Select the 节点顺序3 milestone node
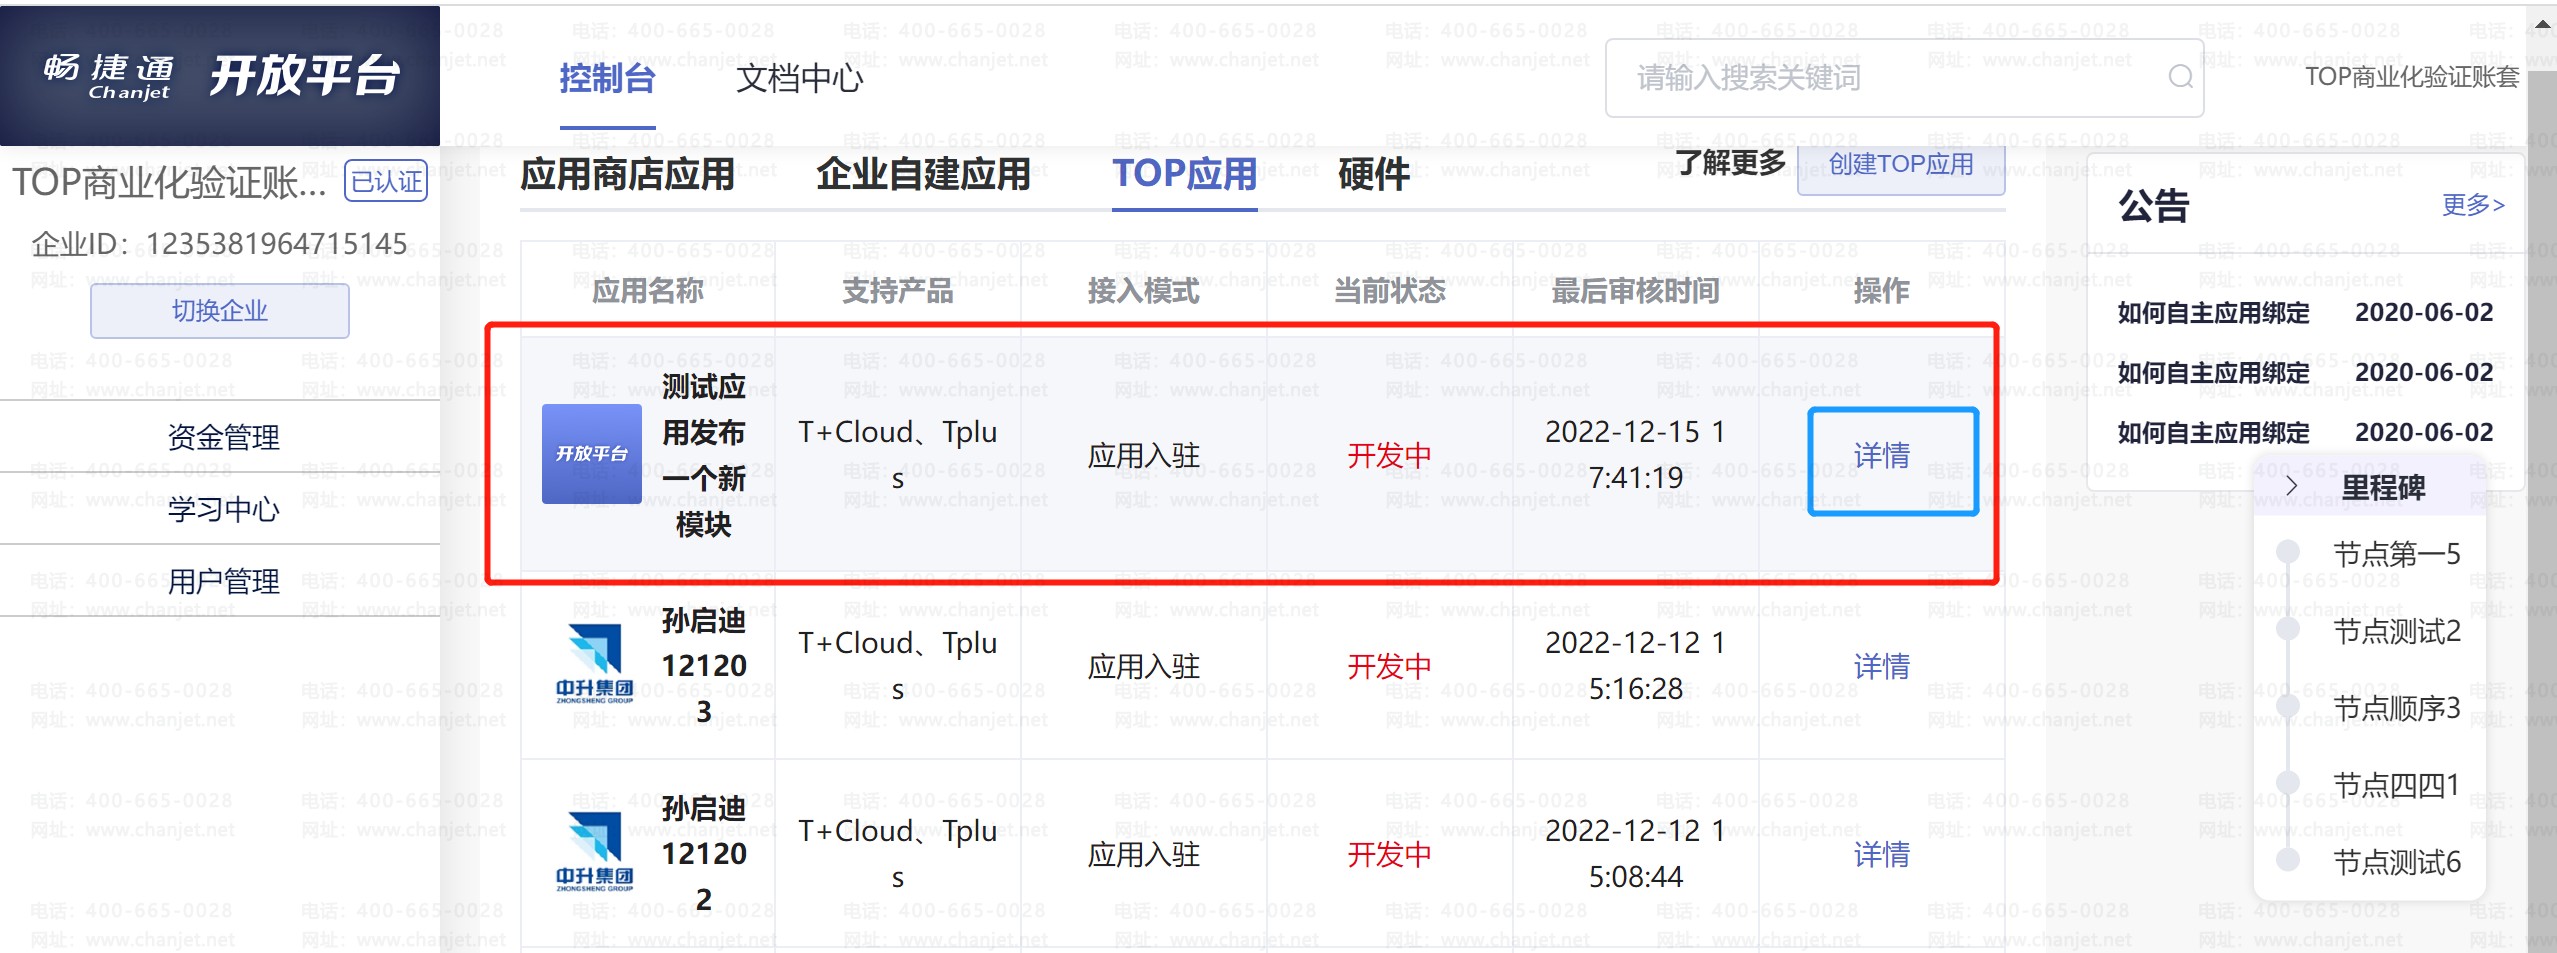 click(x=2396, y=708)
